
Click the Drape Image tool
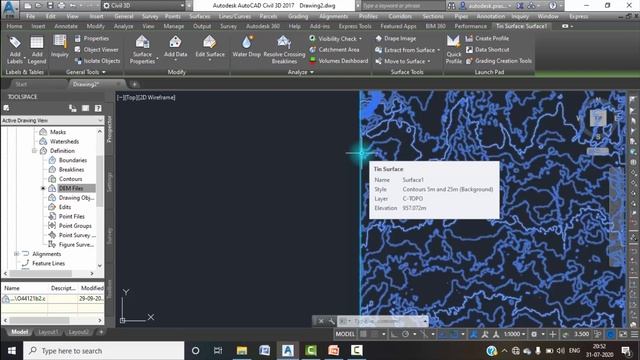pos(396,38)
